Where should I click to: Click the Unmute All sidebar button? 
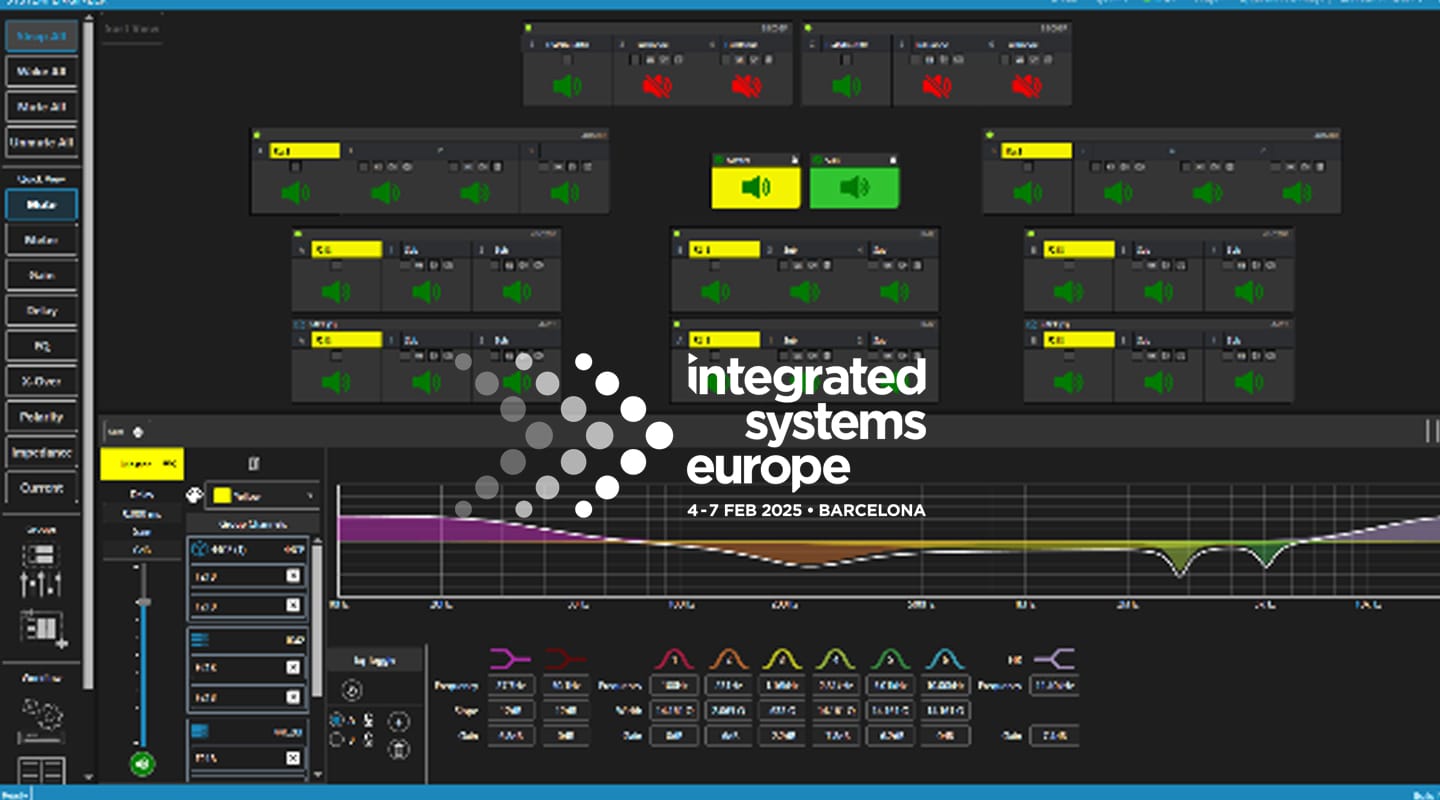click(x=41, y=142)
